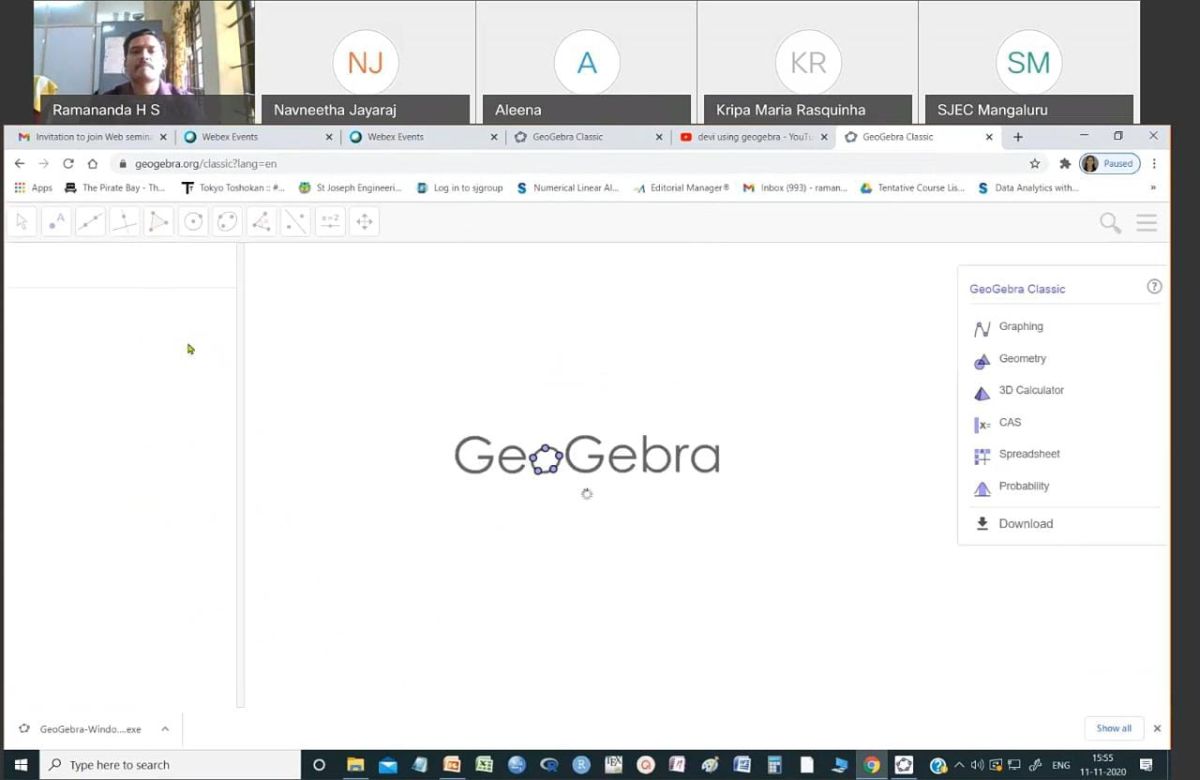Open the Apps bookmark shortcut
This screenshot has width=1200, height=780.
[33, 188]
